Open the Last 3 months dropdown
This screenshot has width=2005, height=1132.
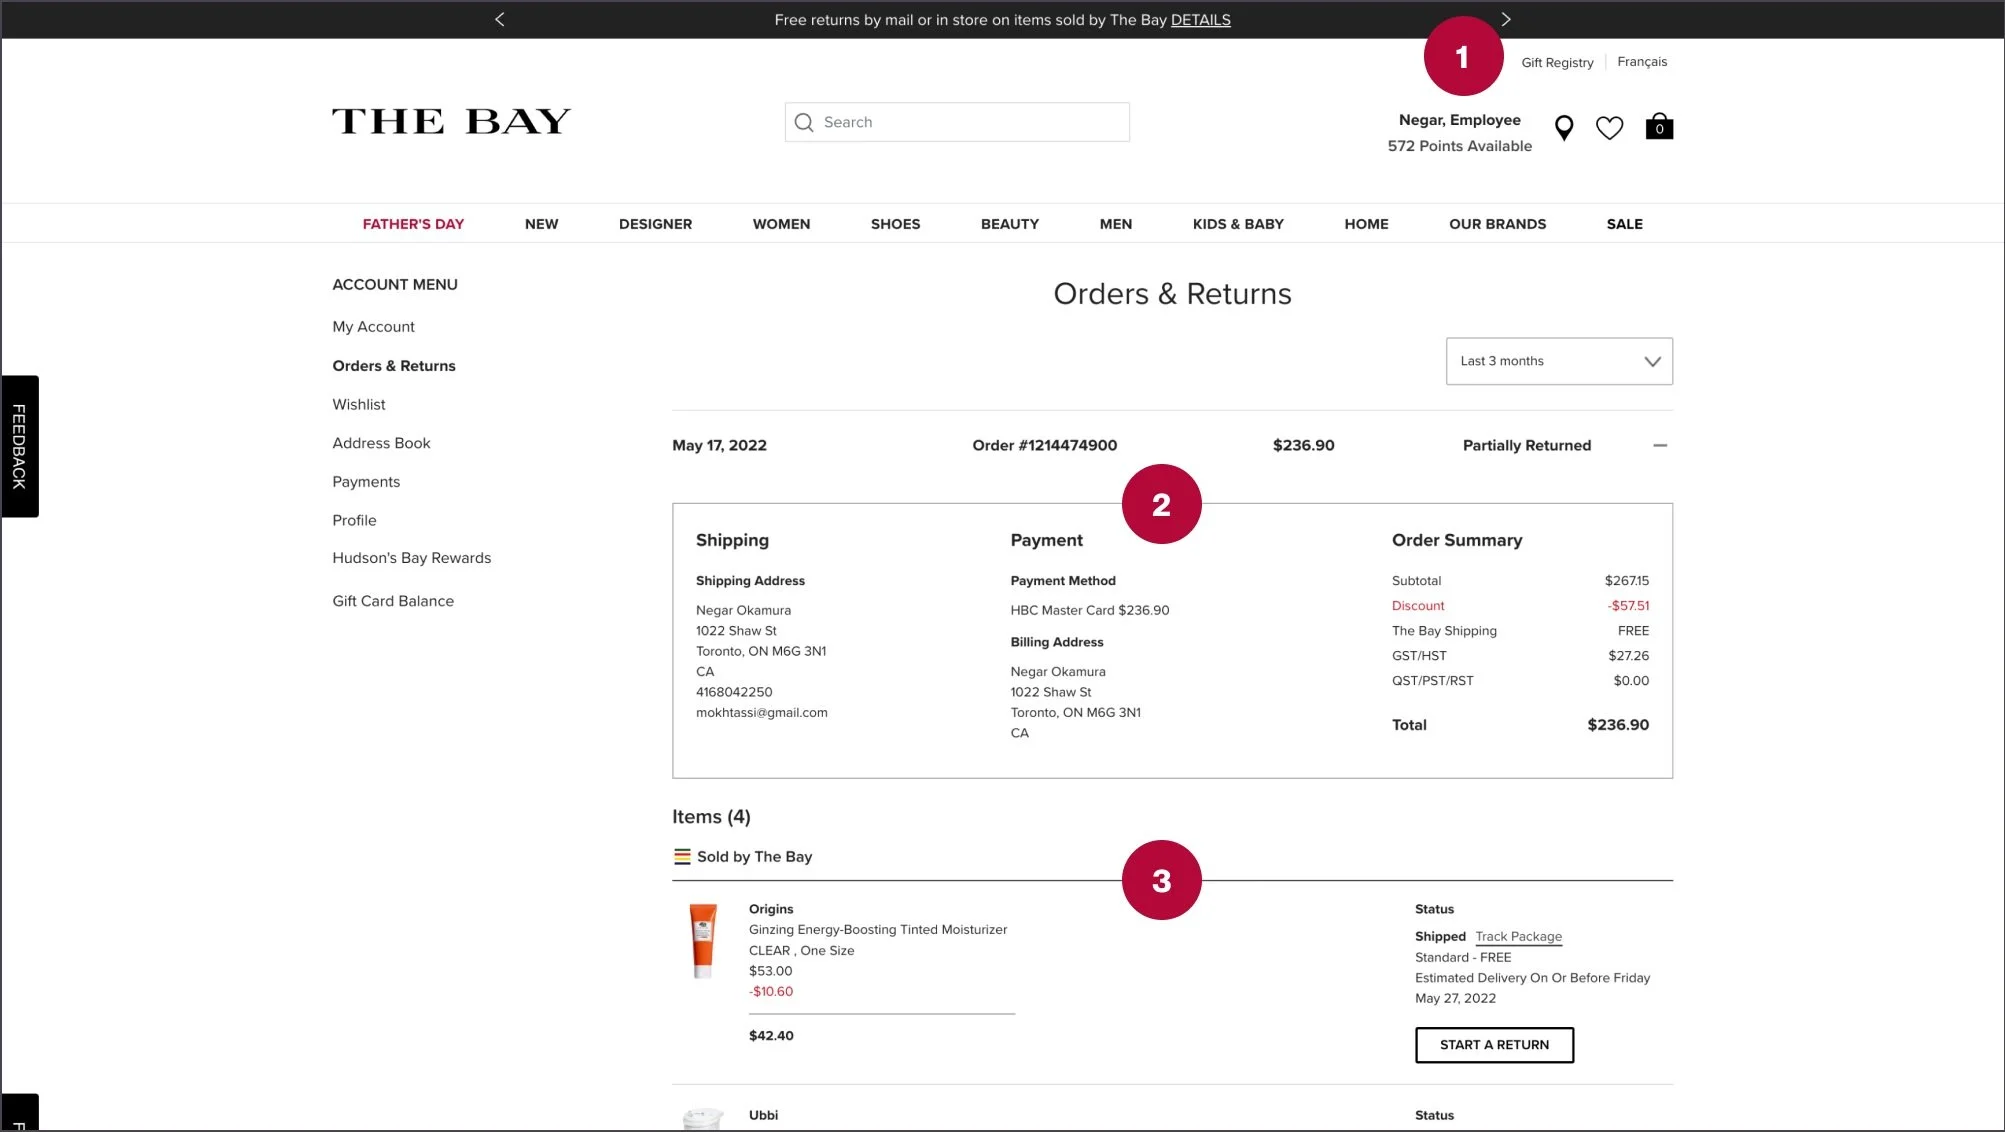pyautogui.click(x=1559, y=361)
